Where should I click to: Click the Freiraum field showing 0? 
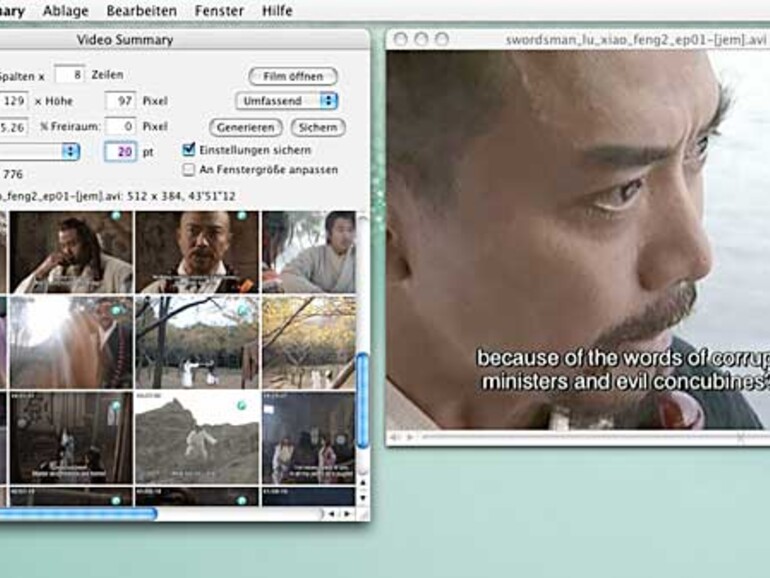coord(120,126)
